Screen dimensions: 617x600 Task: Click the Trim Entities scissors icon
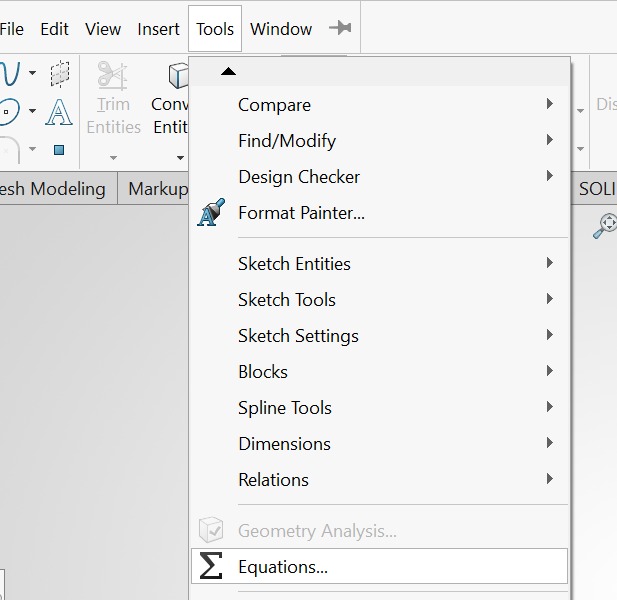(113, 76)
